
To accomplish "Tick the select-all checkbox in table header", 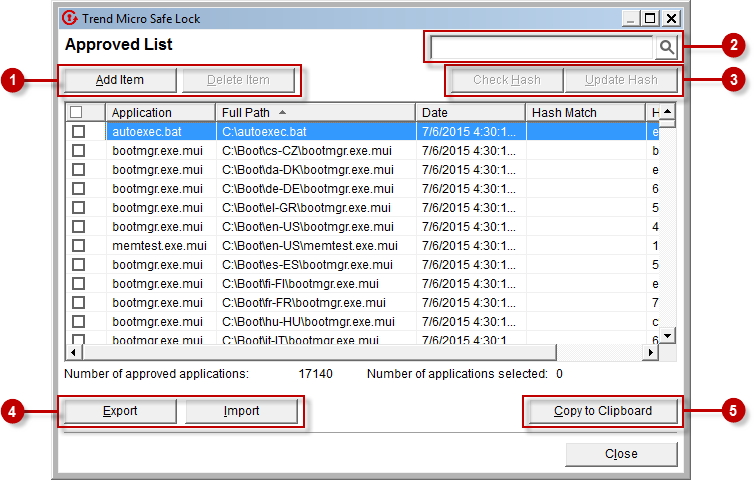I will click(77, 113).
